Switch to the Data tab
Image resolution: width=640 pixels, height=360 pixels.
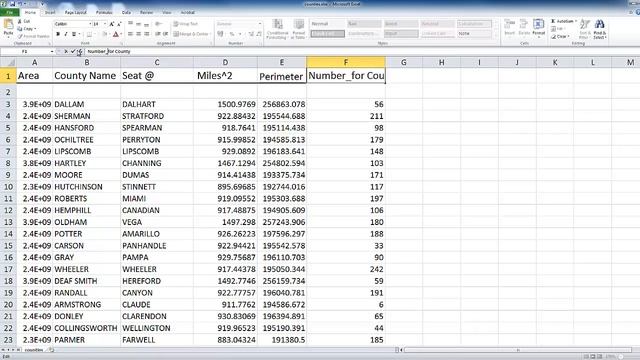pos(127,13)
